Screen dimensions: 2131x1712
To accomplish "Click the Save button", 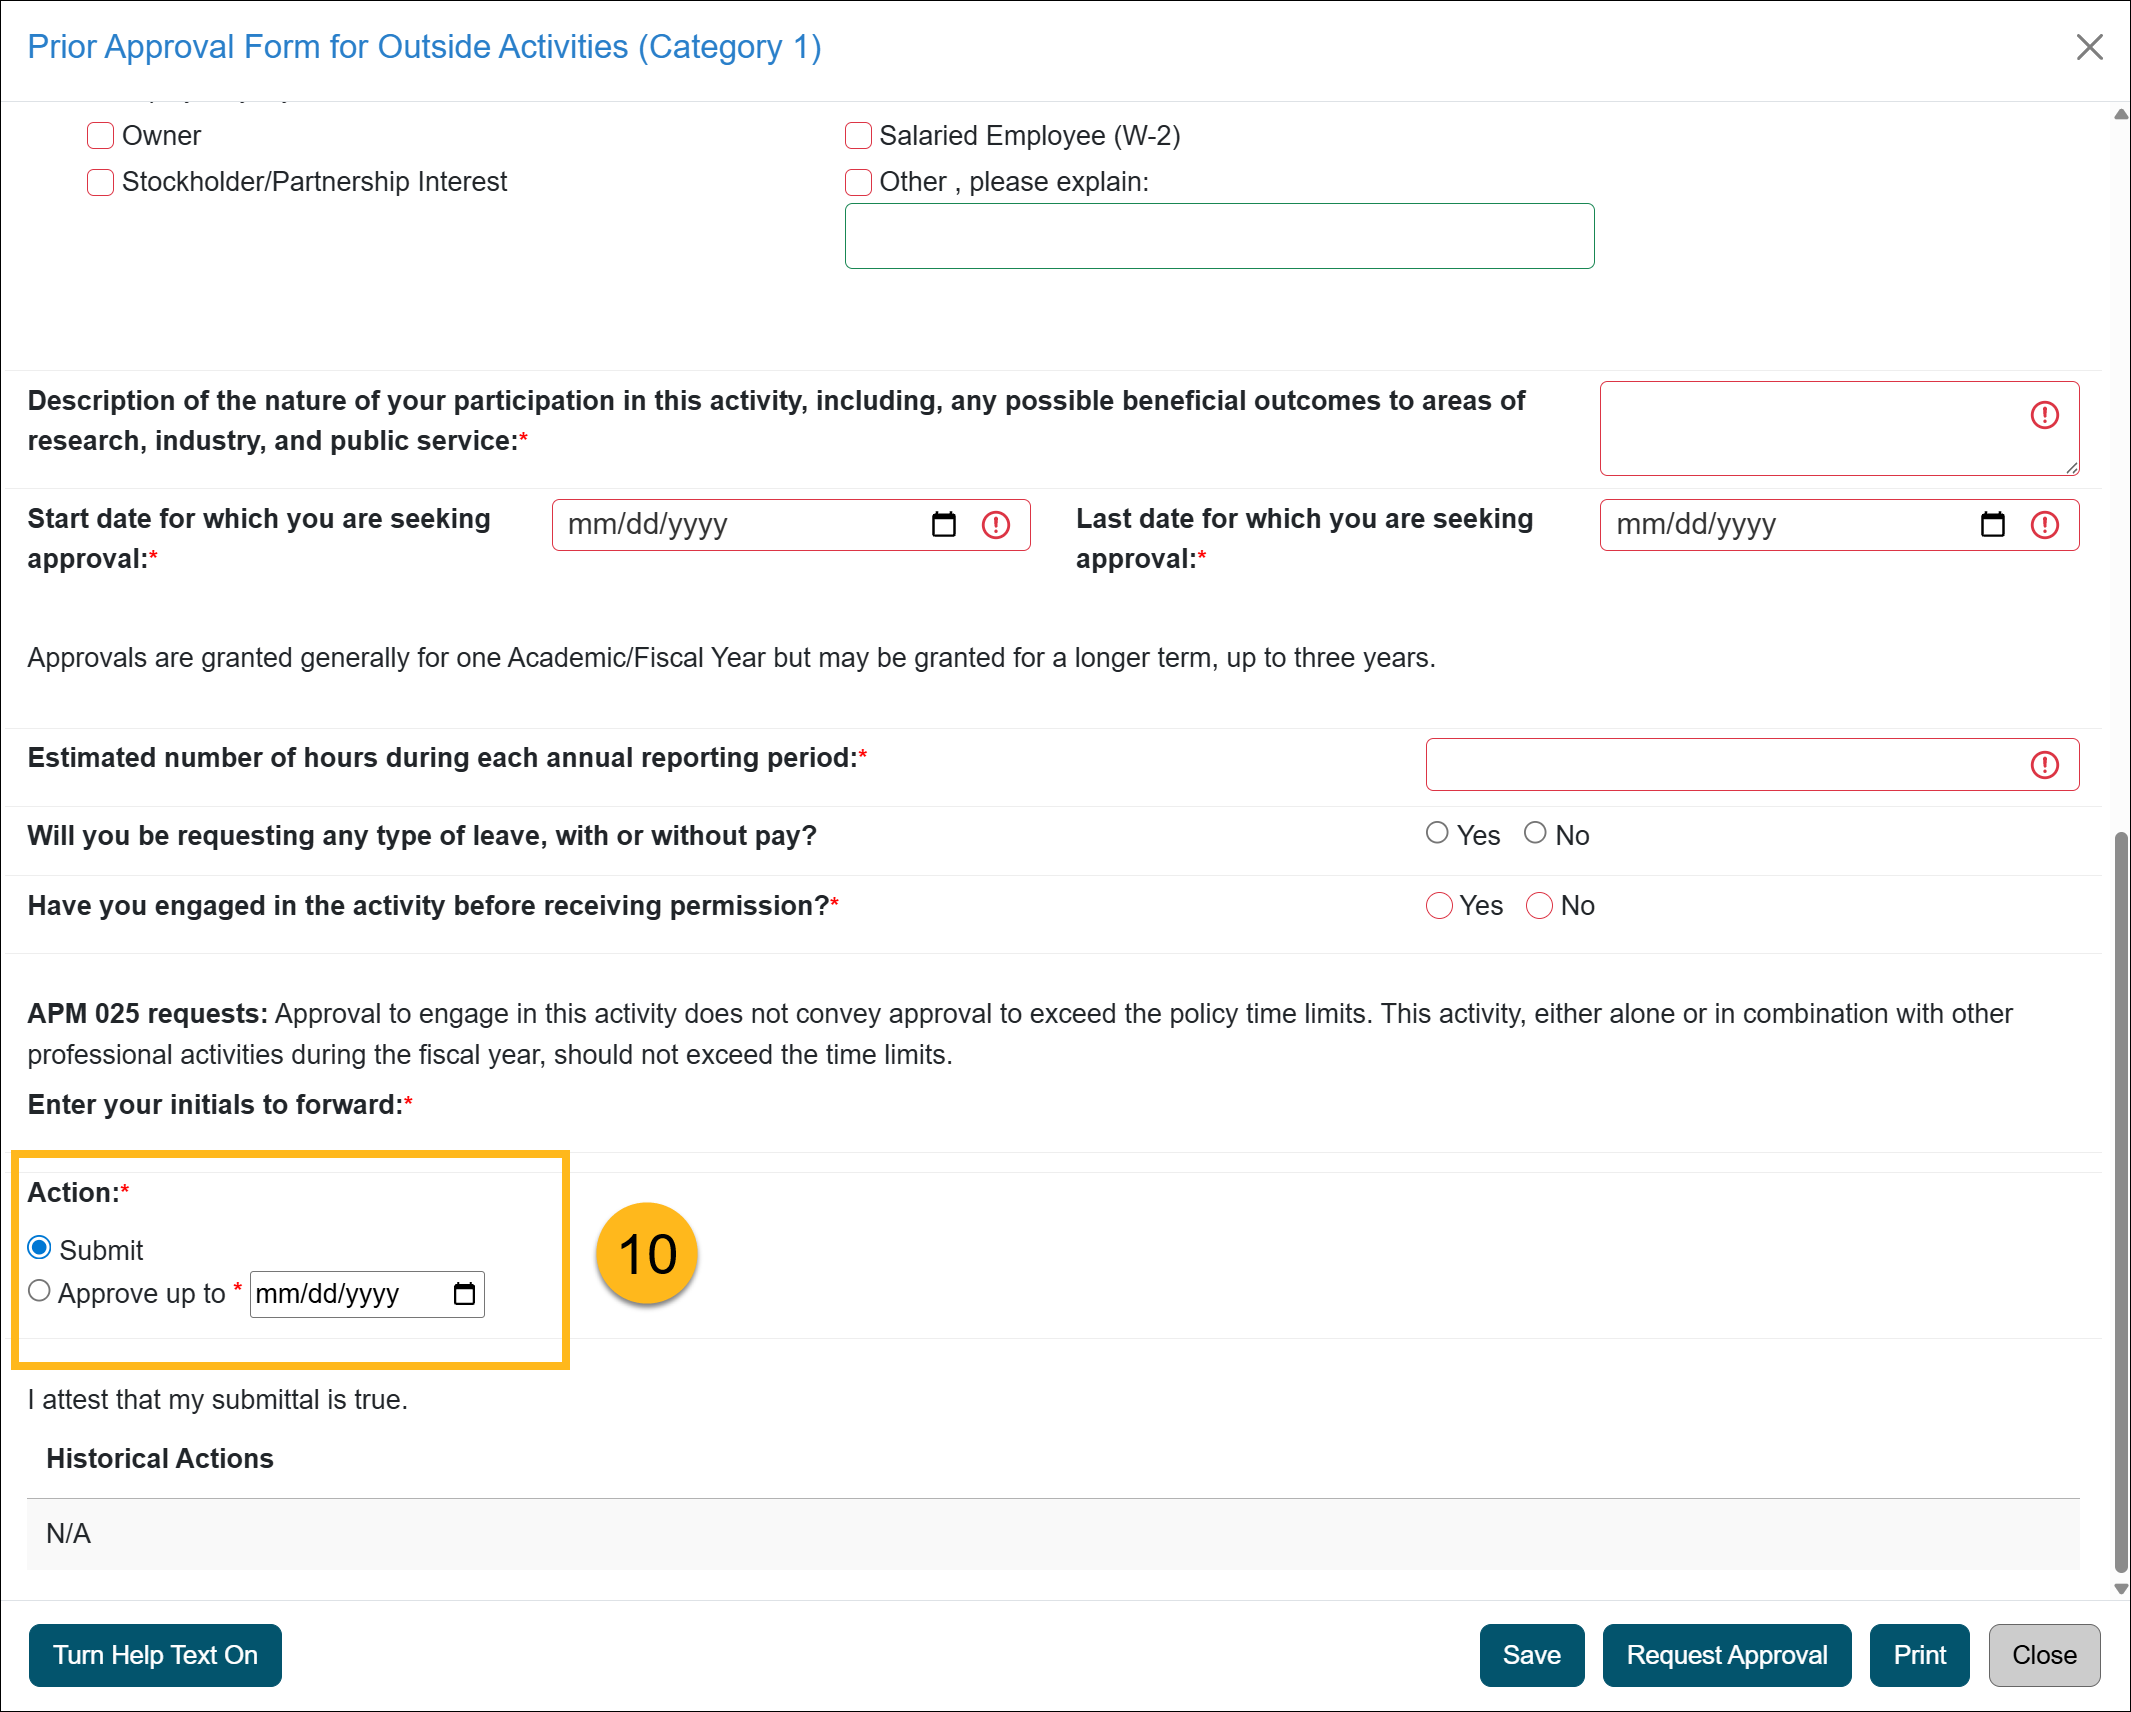I will 1531,1655.
